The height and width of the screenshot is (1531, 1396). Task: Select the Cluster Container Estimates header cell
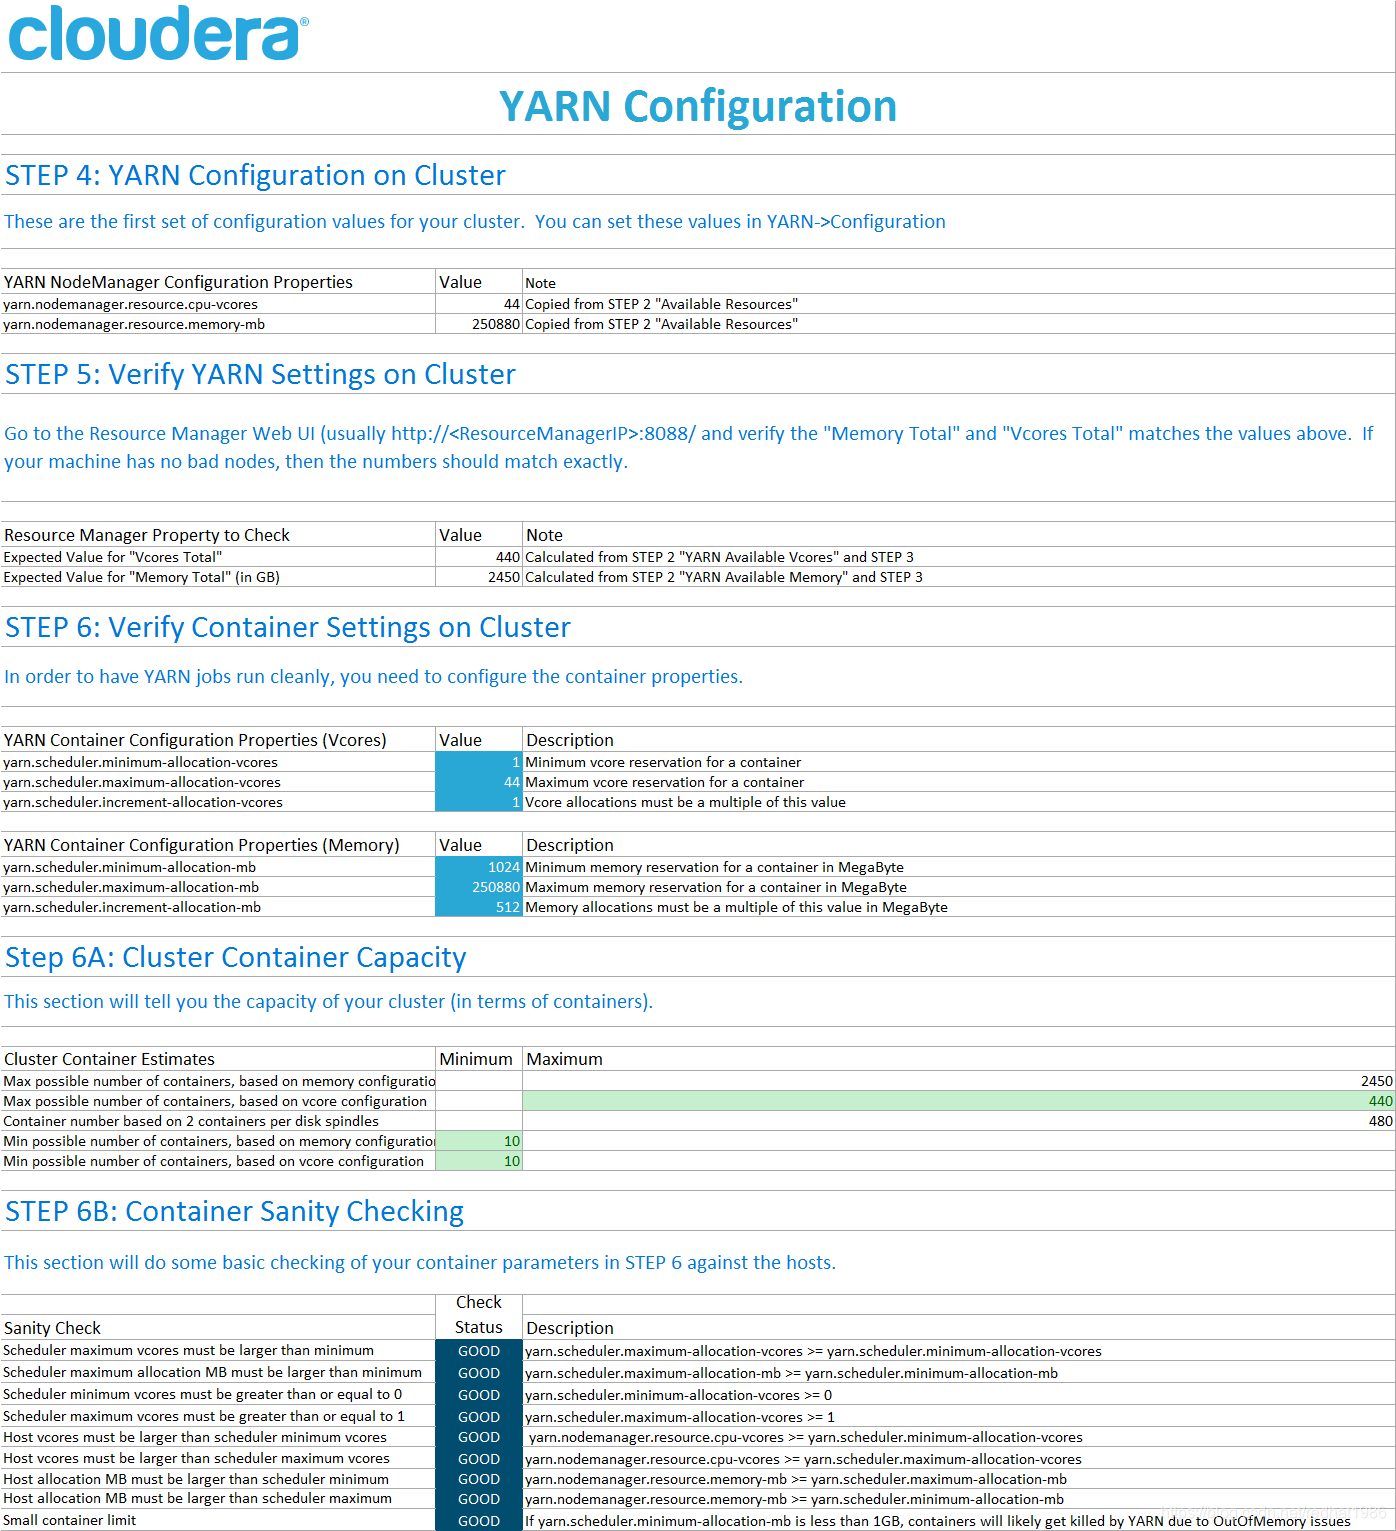(218, 1059)
